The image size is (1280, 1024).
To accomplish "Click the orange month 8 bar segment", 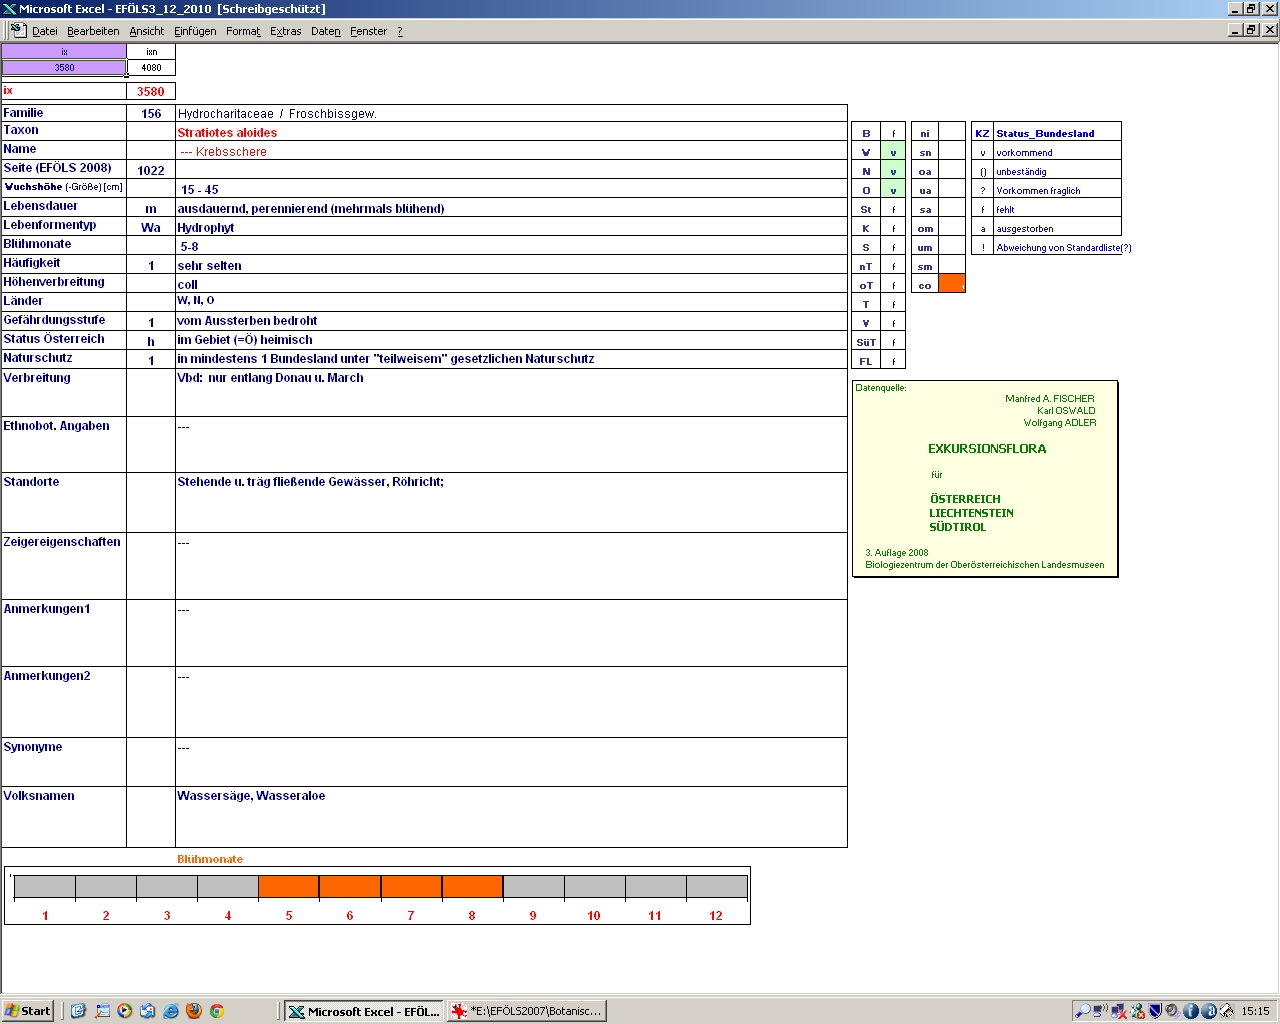I will click(x=472, y=886).
